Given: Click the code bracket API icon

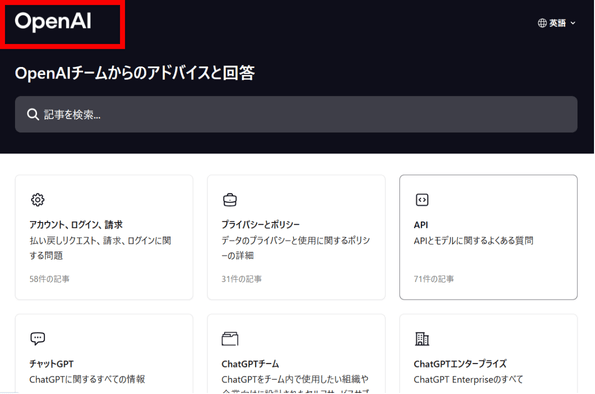Looking at the screenshot, I should 422,200.
